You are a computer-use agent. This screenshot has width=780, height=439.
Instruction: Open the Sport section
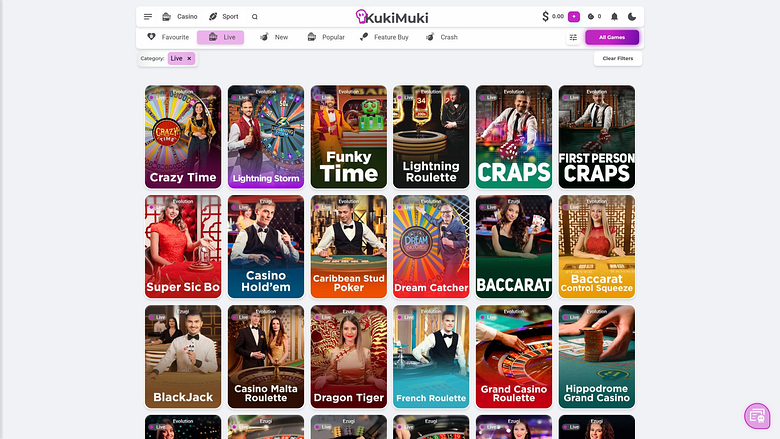223,16
